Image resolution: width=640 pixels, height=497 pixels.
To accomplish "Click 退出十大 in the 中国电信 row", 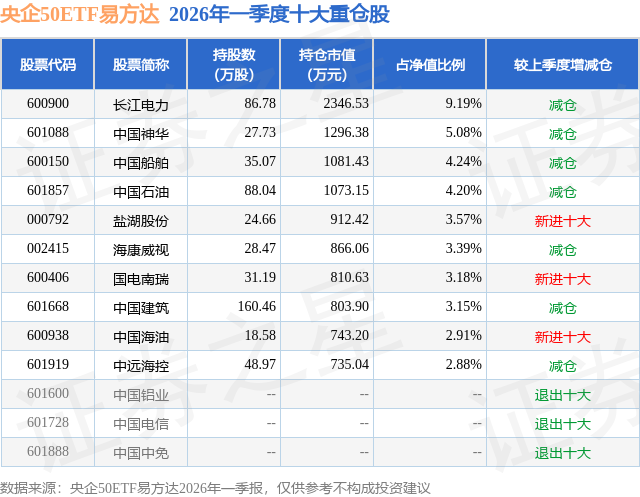I will pyautogui.click(x=563, y=424).
